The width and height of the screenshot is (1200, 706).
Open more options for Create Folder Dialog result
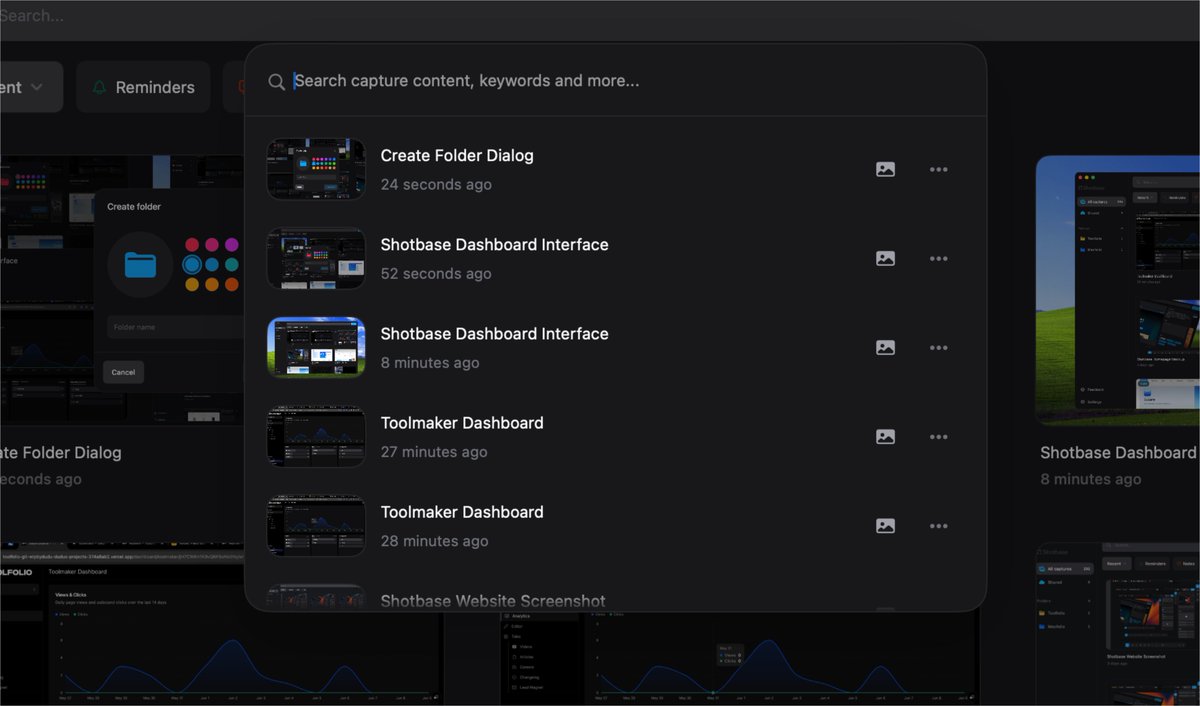(x=938, y=170)
